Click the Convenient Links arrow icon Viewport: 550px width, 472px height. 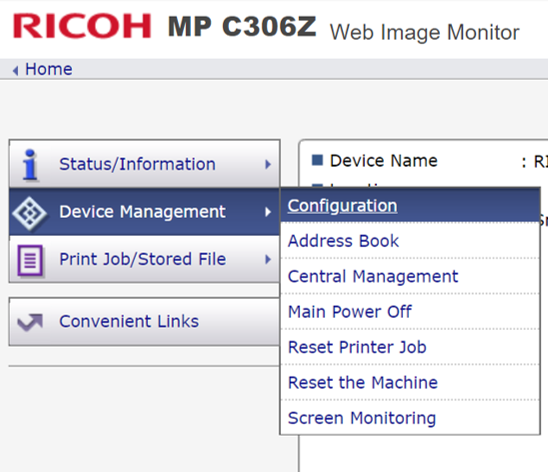[30, 322]
